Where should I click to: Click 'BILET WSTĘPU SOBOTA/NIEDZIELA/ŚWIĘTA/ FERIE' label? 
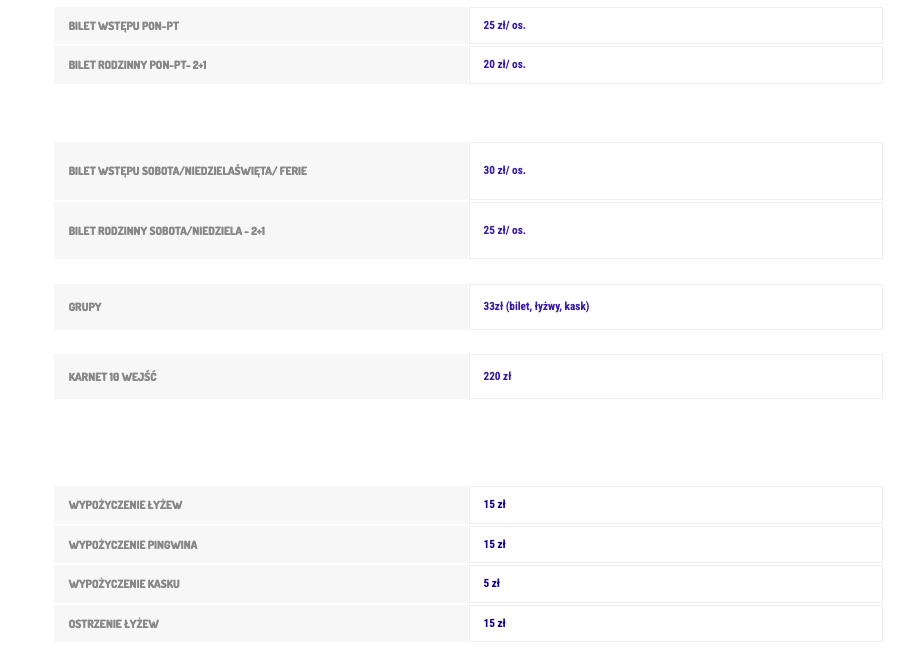point(187,171)
